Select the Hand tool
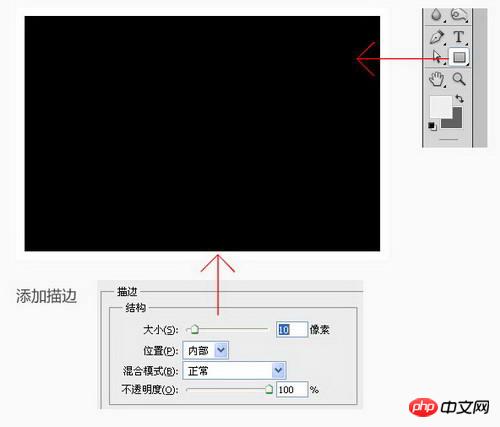The height and width of the screenshot is (427, 500). point(436,79)
